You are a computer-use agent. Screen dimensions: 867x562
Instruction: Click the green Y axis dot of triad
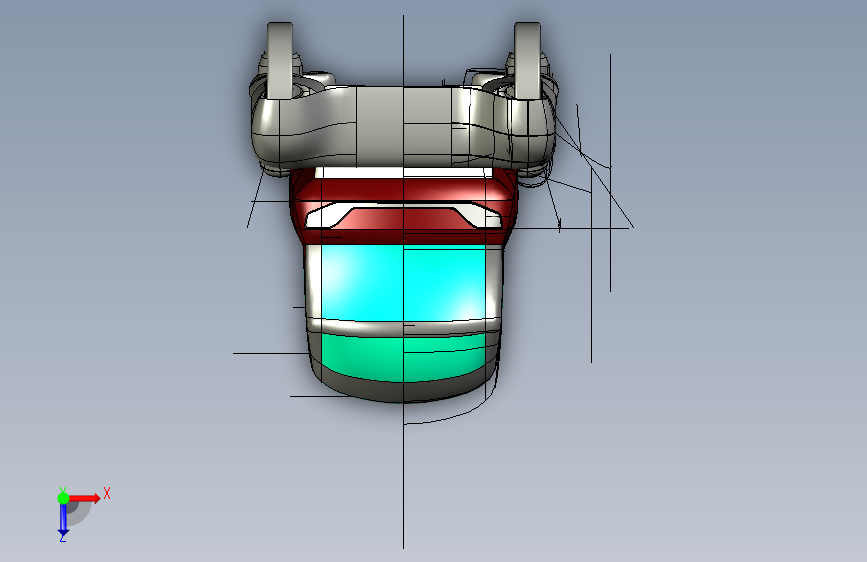(x=63, y=498)
